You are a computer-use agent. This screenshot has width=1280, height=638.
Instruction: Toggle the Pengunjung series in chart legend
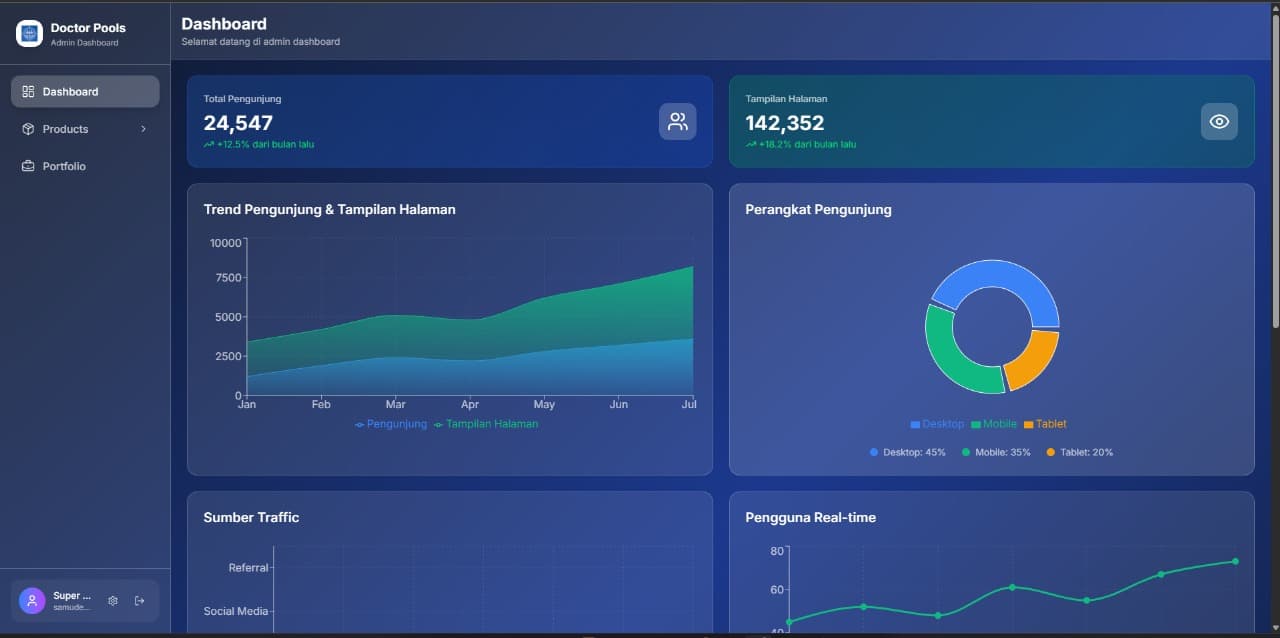pos(390,424)
